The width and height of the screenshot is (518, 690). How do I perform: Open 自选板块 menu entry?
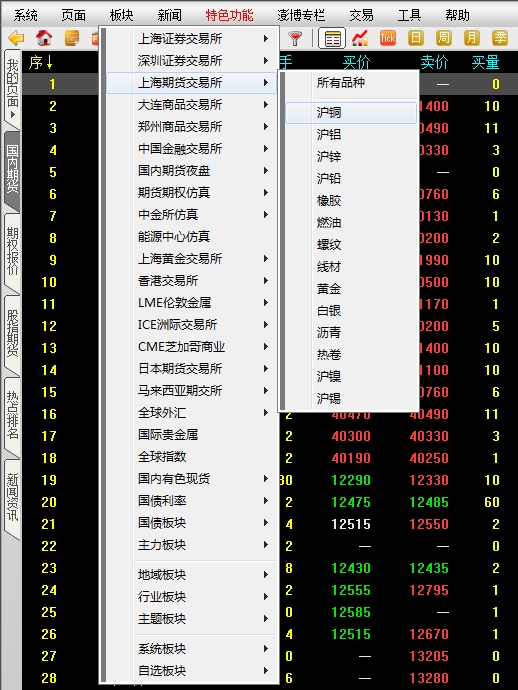pos(191,671)
